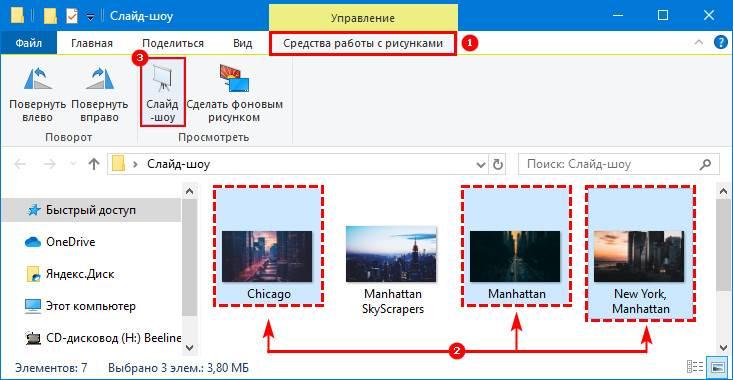Click the 'Выбрано 3 элем.: 3,80 МБ' status text

coord(178,368)
